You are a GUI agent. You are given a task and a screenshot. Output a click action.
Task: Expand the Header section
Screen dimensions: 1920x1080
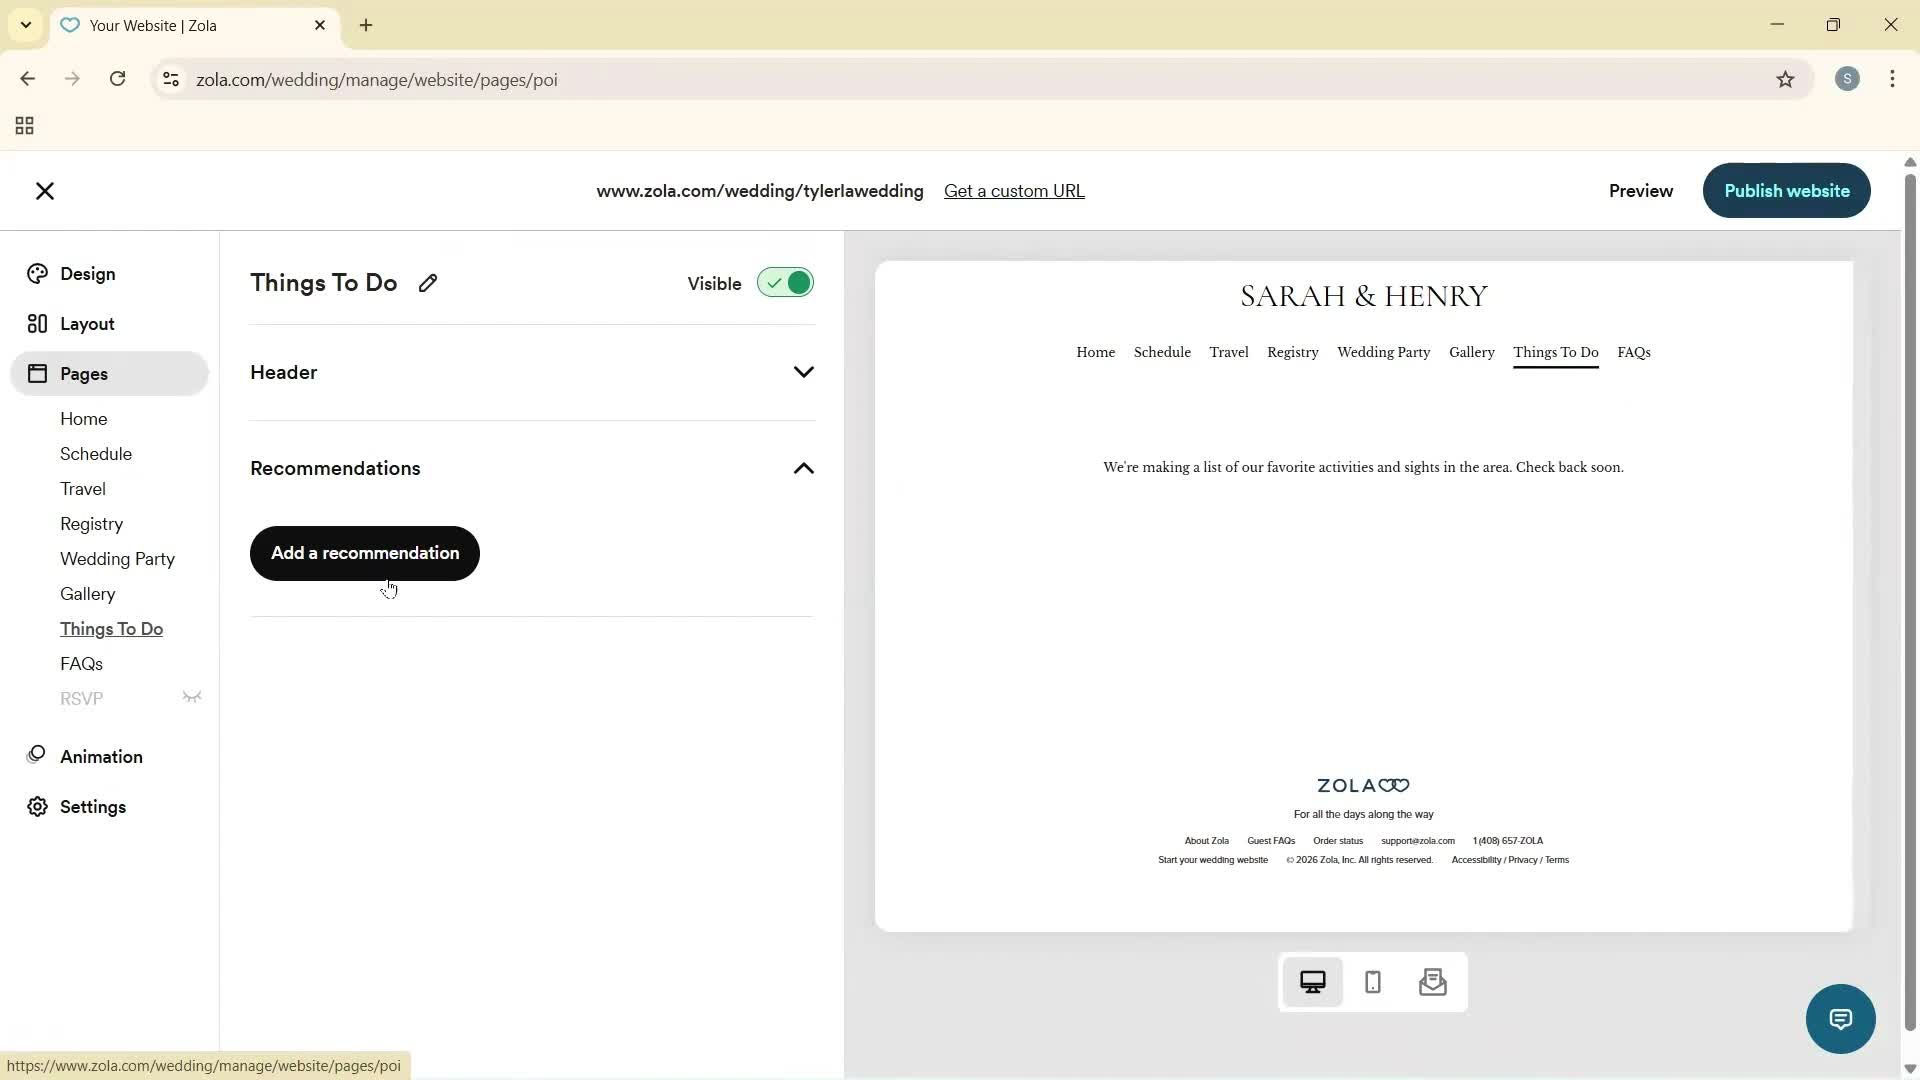[804, 371]
